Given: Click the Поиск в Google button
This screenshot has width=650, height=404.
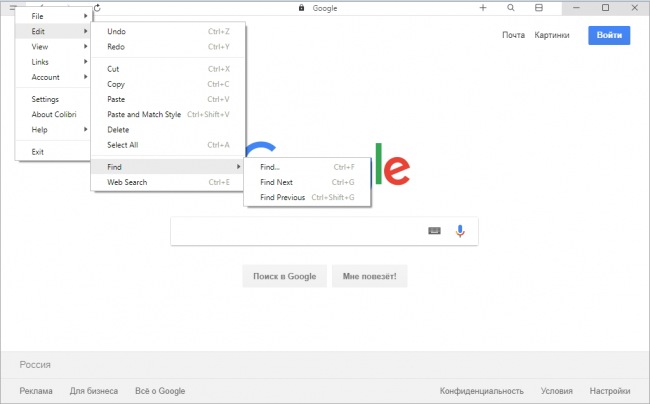Looking at the screenshot, I should click(x=284, y=276).
